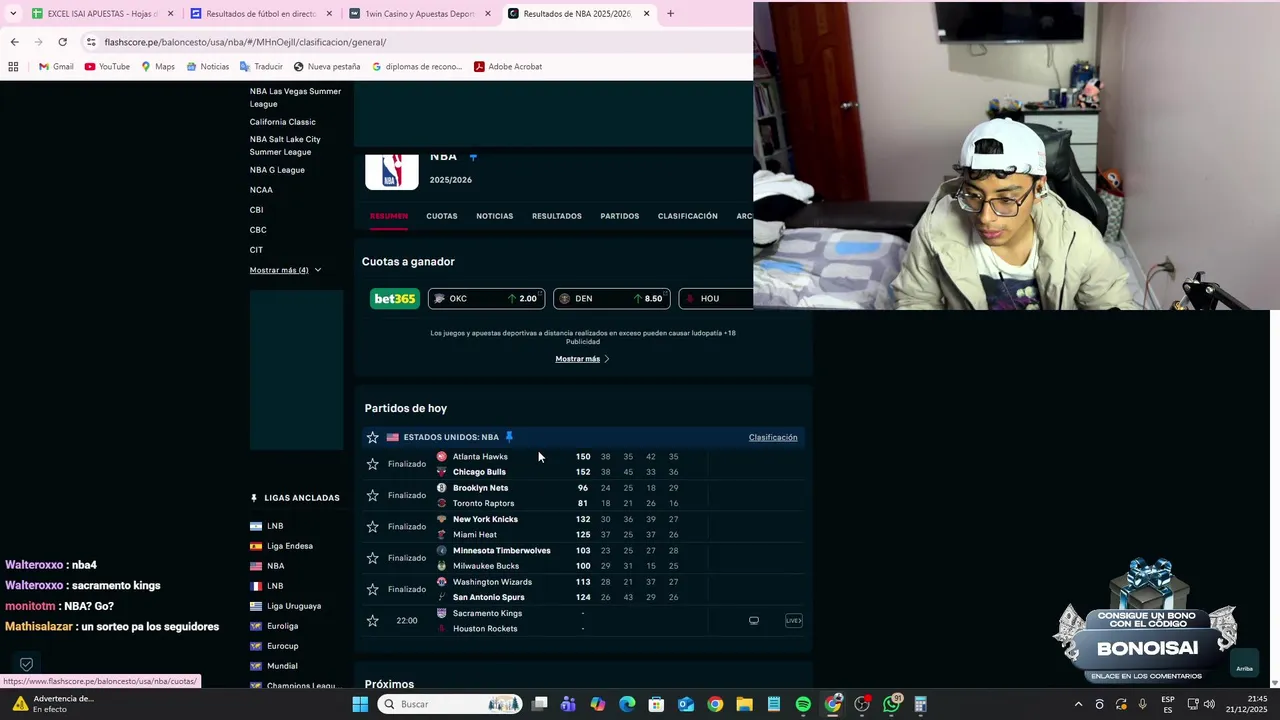Favorite the Brooklyn Nets vs Toronto Raptors match star
1280x720 pixels.
372,495
